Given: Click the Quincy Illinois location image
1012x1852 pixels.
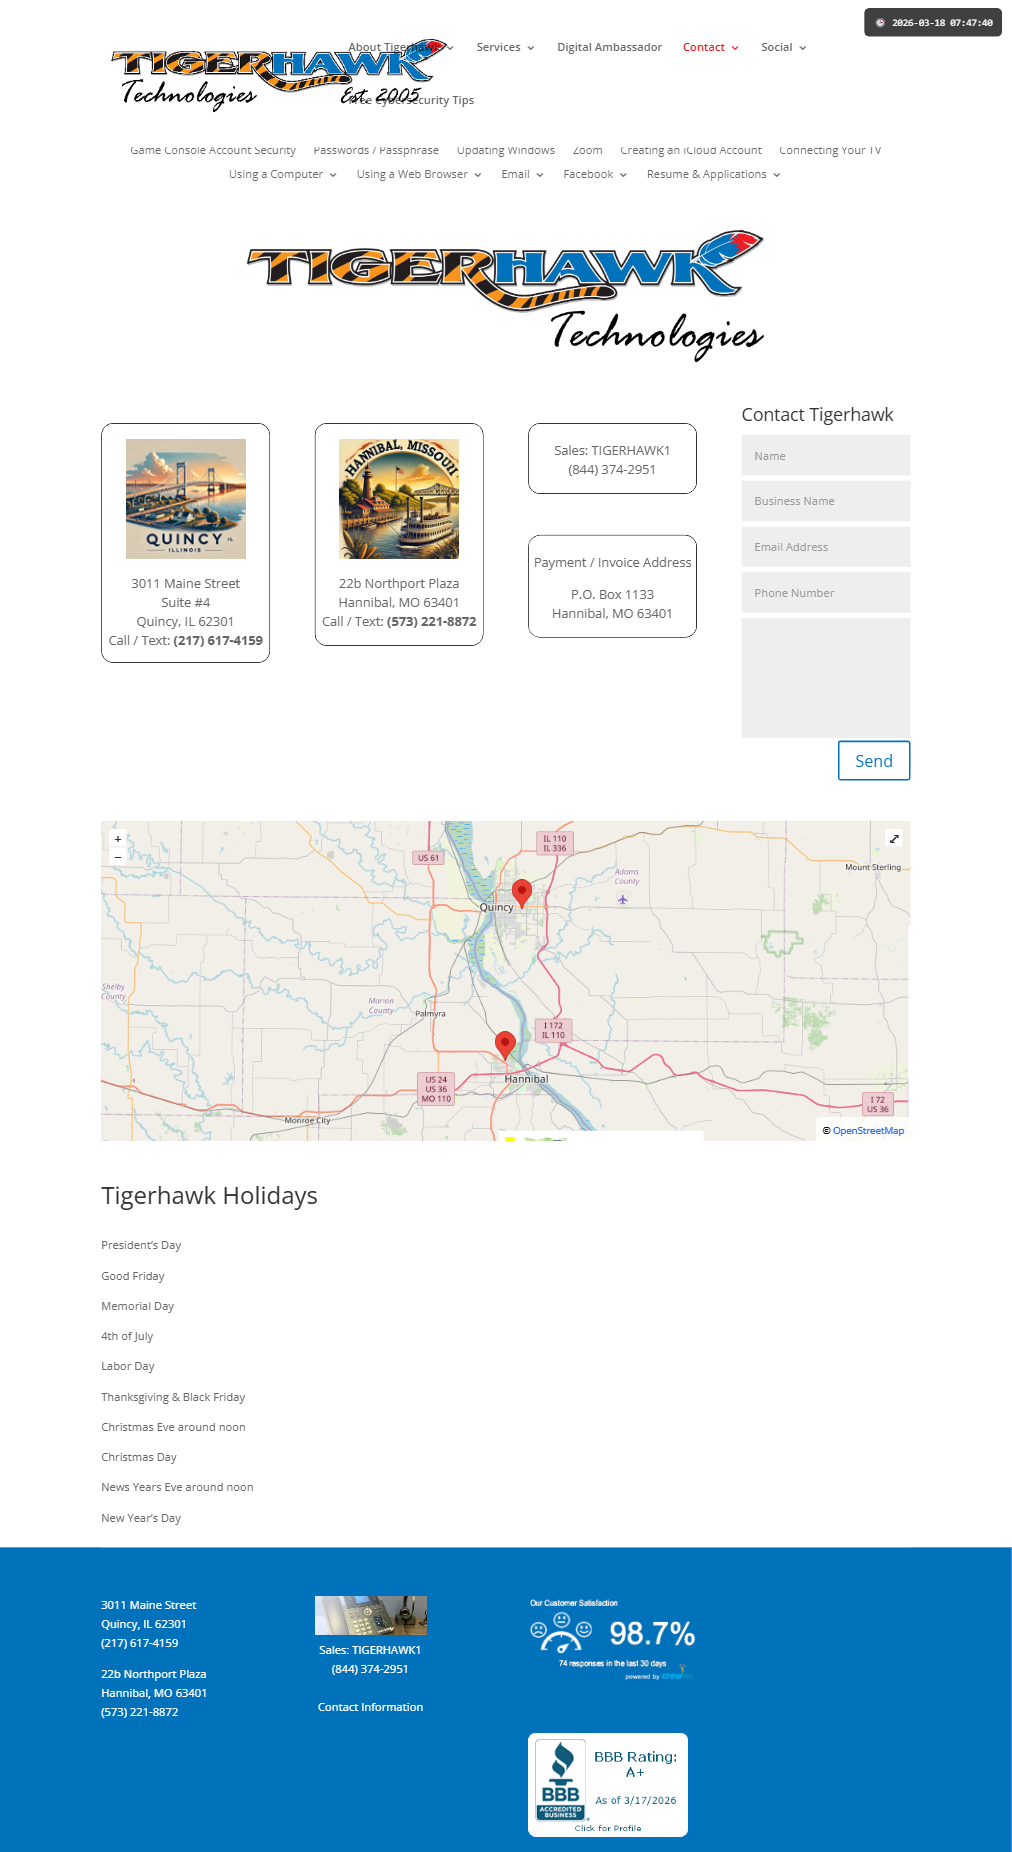Looking at the screenshot, I should click(186, 499).
